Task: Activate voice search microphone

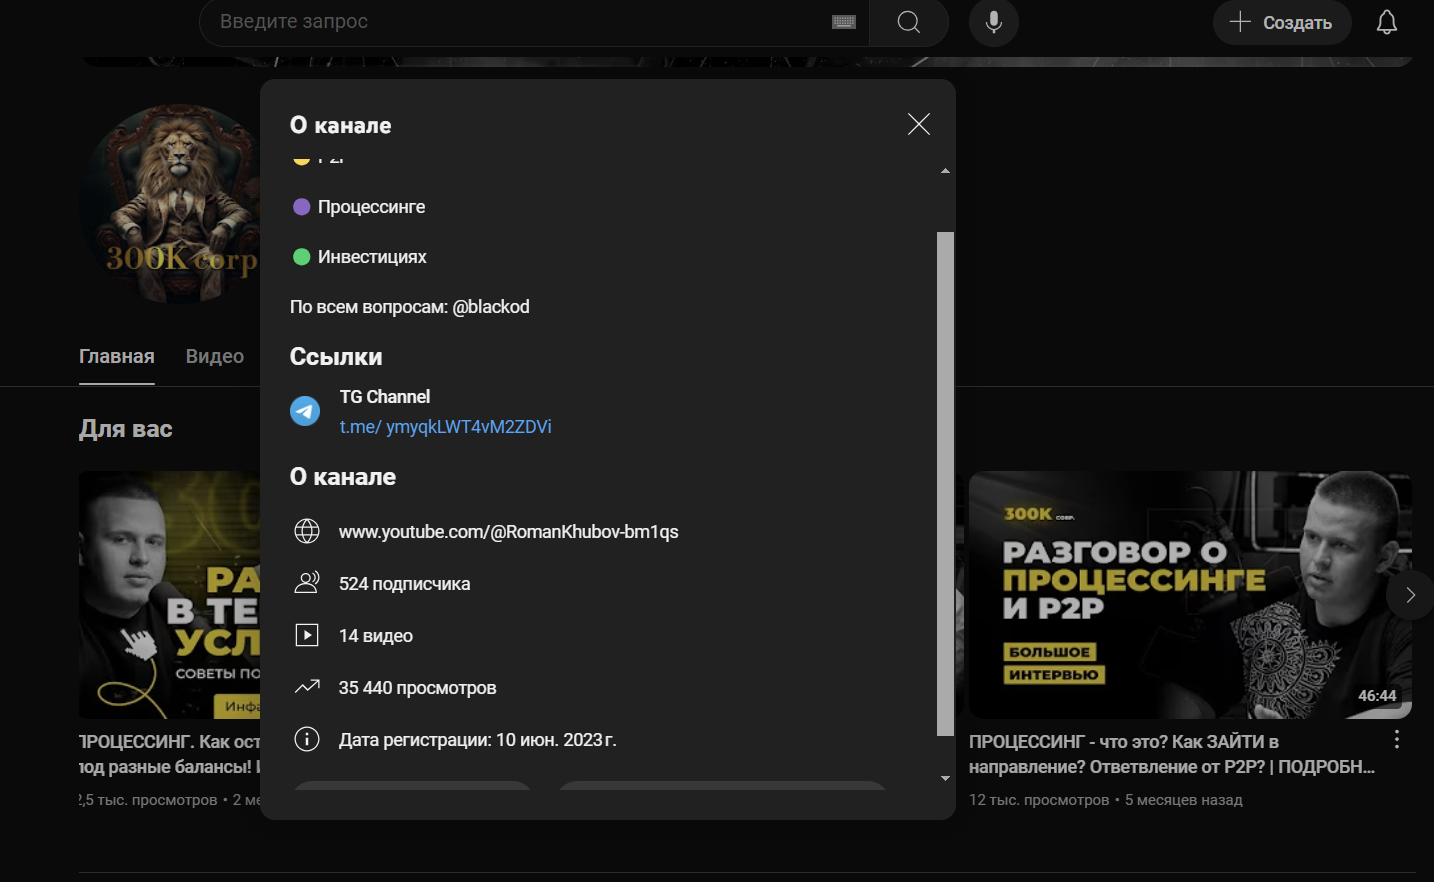Action: tap(993, 22)
